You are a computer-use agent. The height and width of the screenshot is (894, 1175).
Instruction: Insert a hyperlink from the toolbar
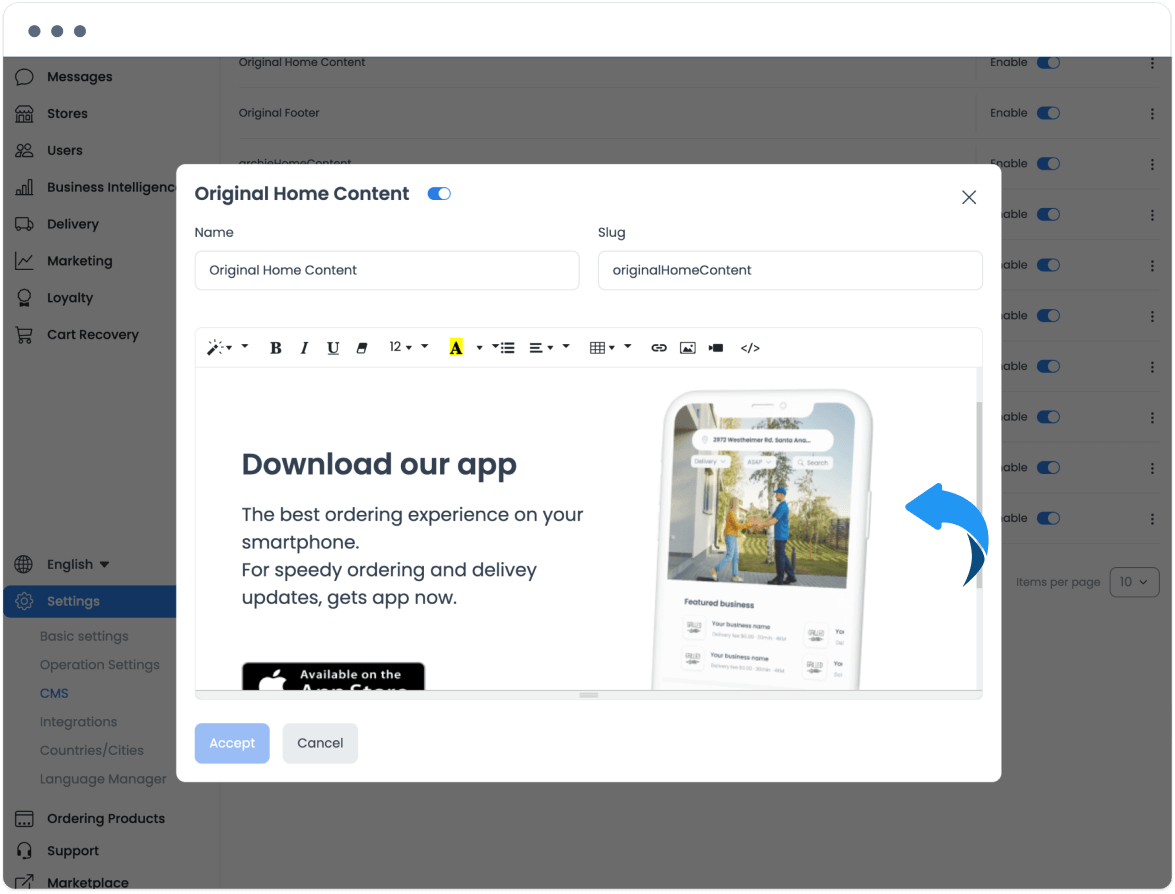[659, 348]
